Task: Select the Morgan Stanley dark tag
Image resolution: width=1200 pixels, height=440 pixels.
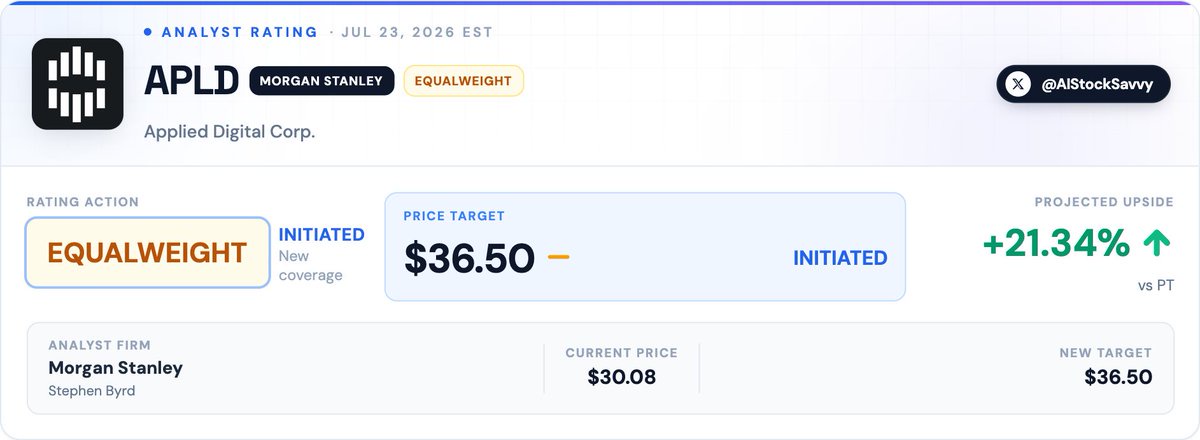Action: point(321,81)
